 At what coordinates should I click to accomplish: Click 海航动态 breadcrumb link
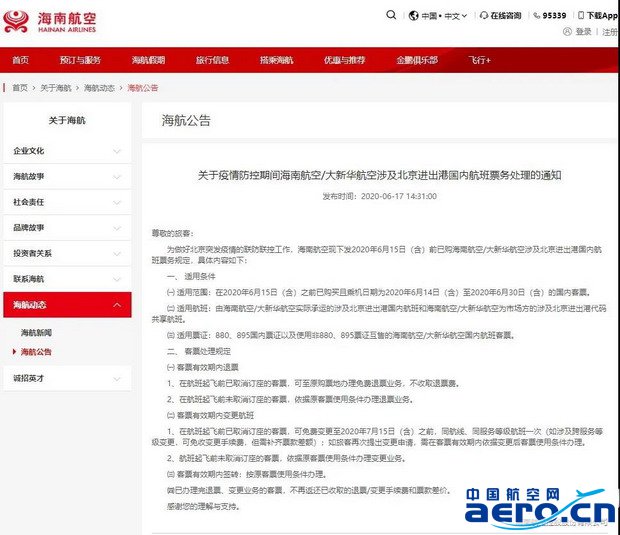(99, 88)
